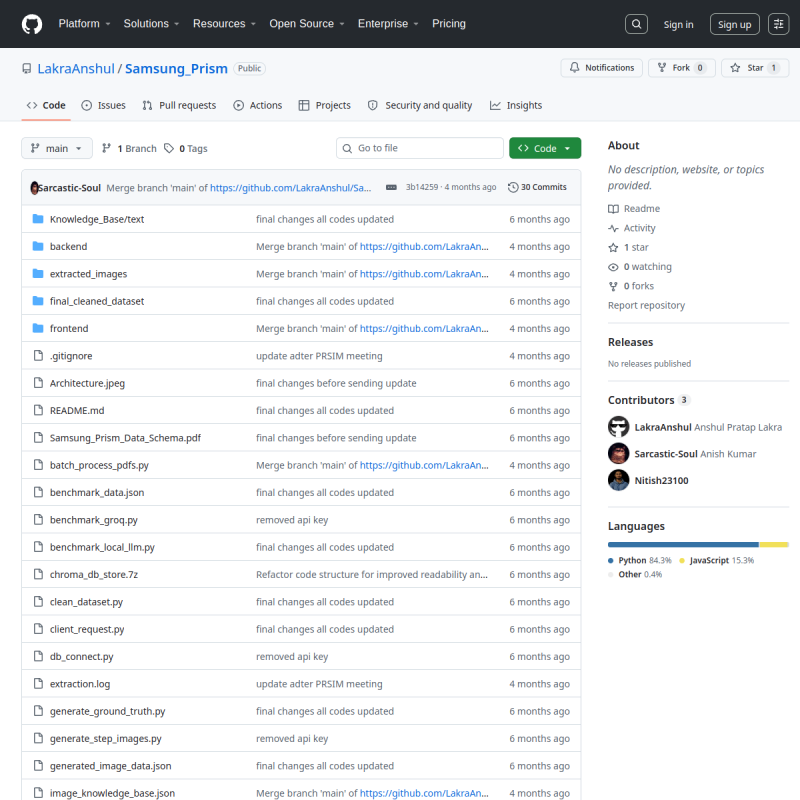Open the backend folder
Image resolution: width=800 pixels, height=800 pixels.
pos(68,246)
